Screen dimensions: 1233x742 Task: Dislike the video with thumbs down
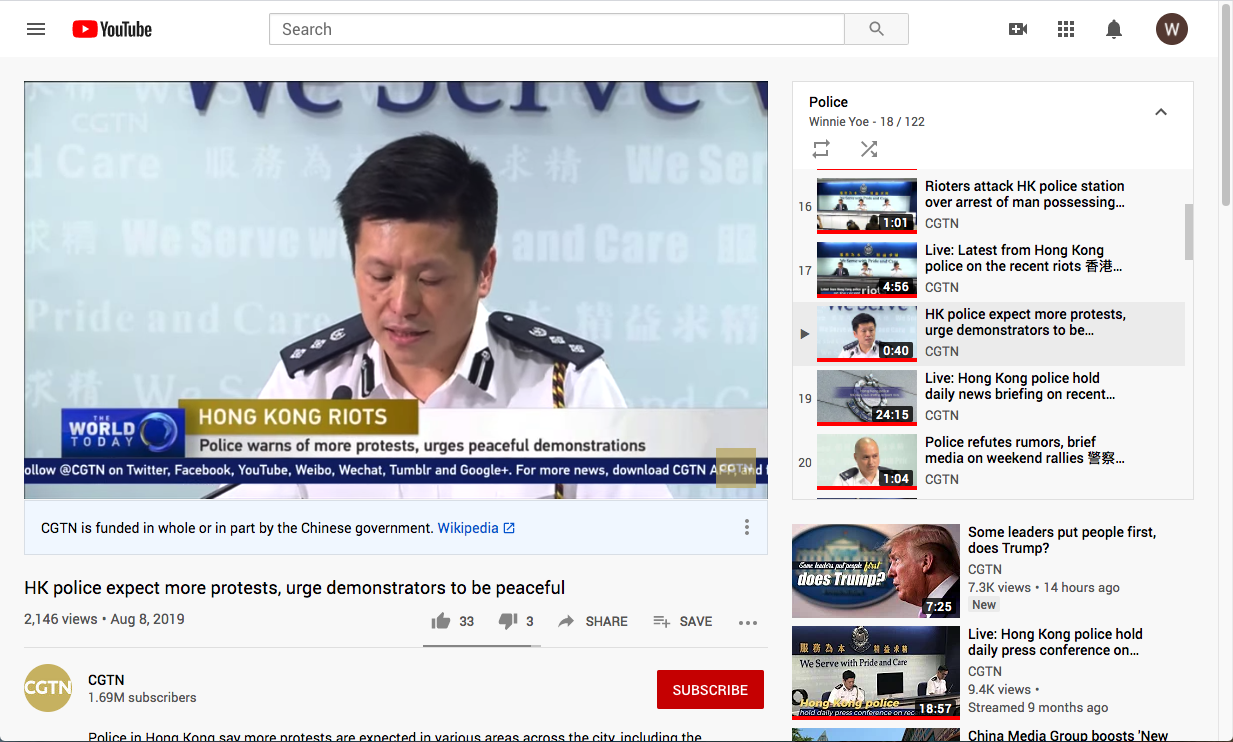508,621
